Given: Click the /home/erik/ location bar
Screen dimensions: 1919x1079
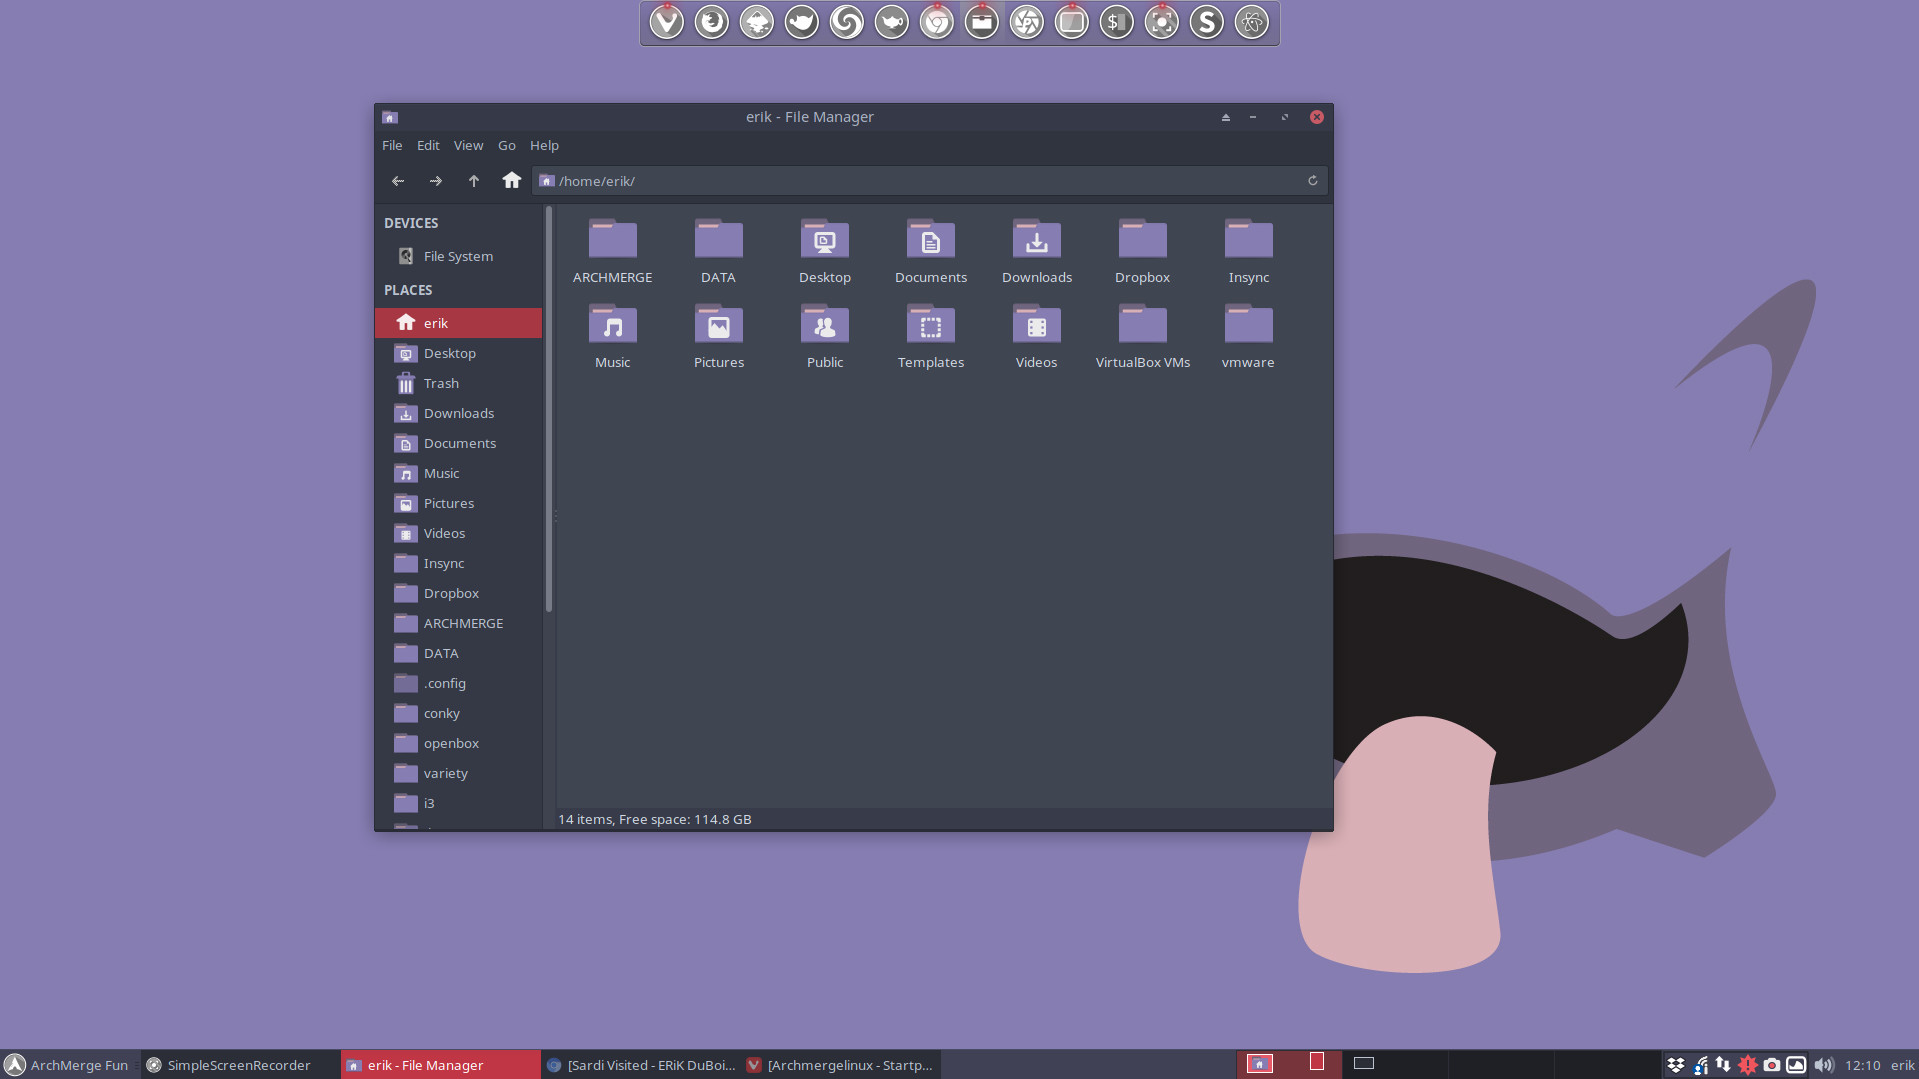Looking at the screenshot, I should (920, 181).
